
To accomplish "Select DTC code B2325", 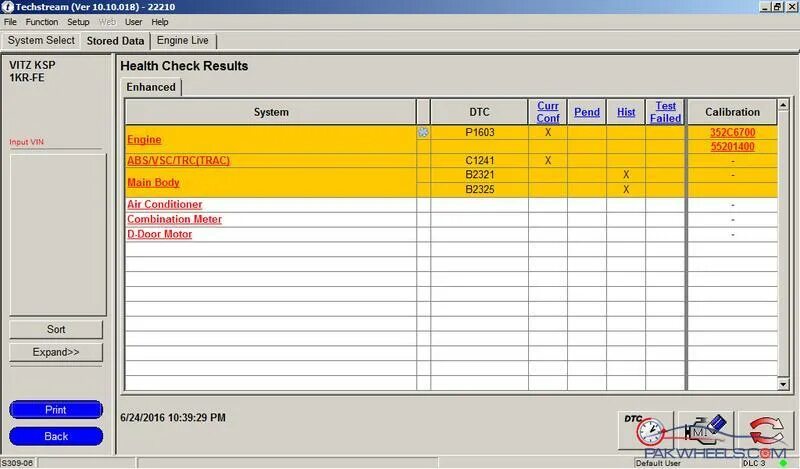I will (x=480, y=189).
